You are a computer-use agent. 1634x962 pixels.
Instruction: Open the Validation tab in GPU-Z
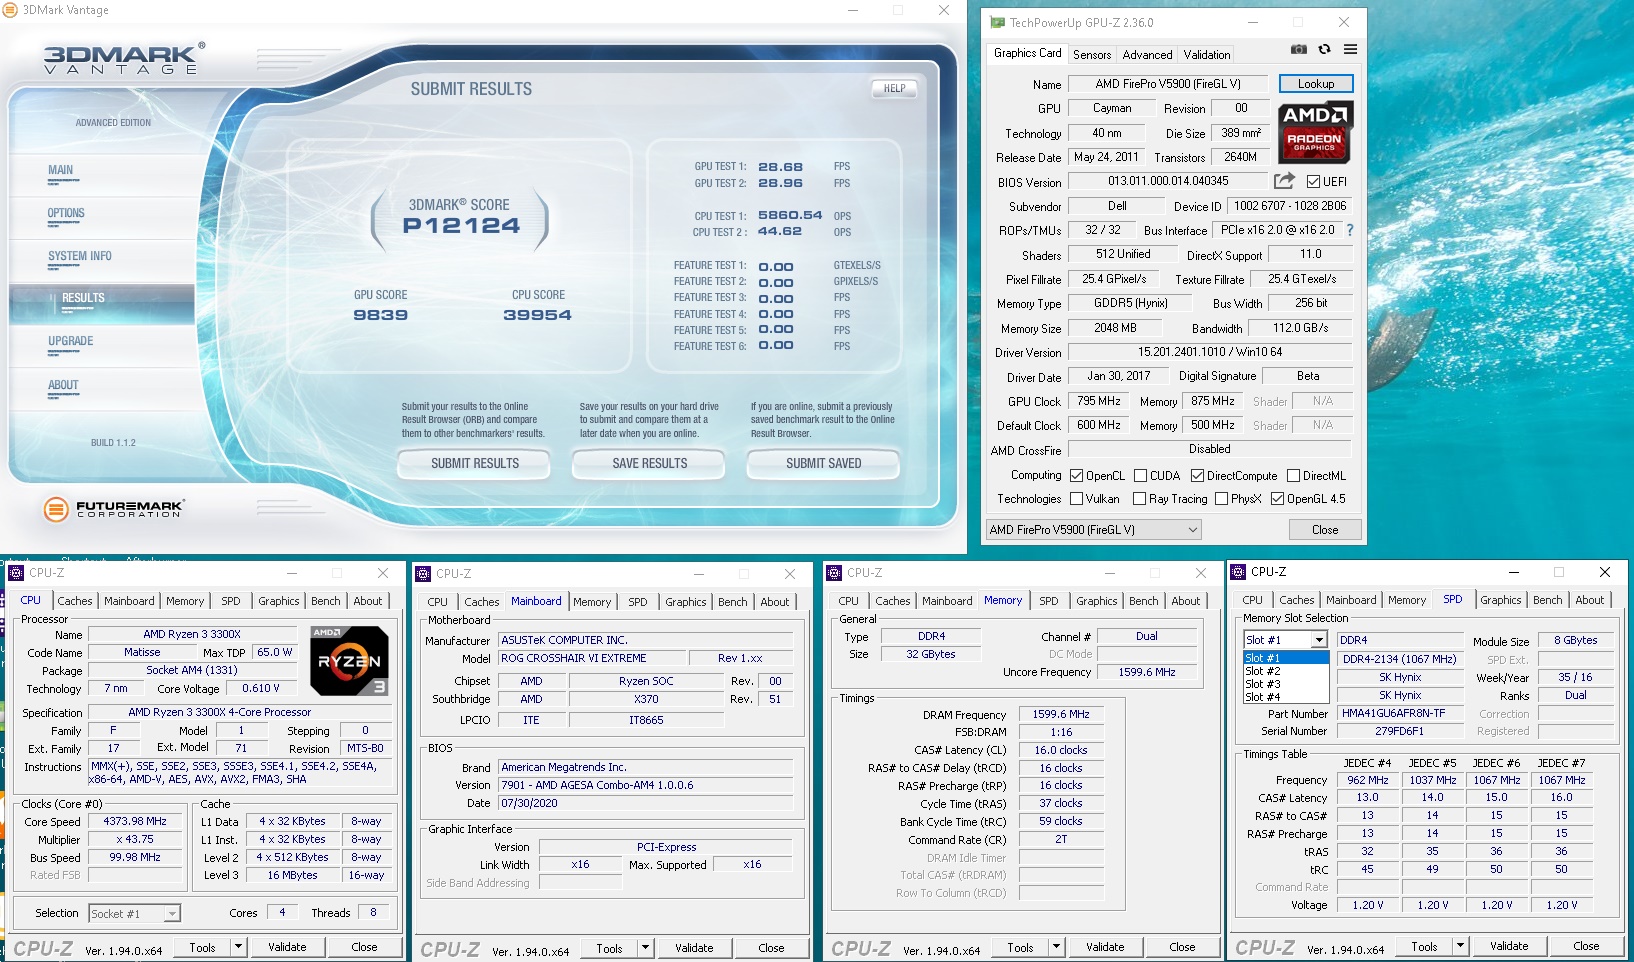coord(1207,55)
